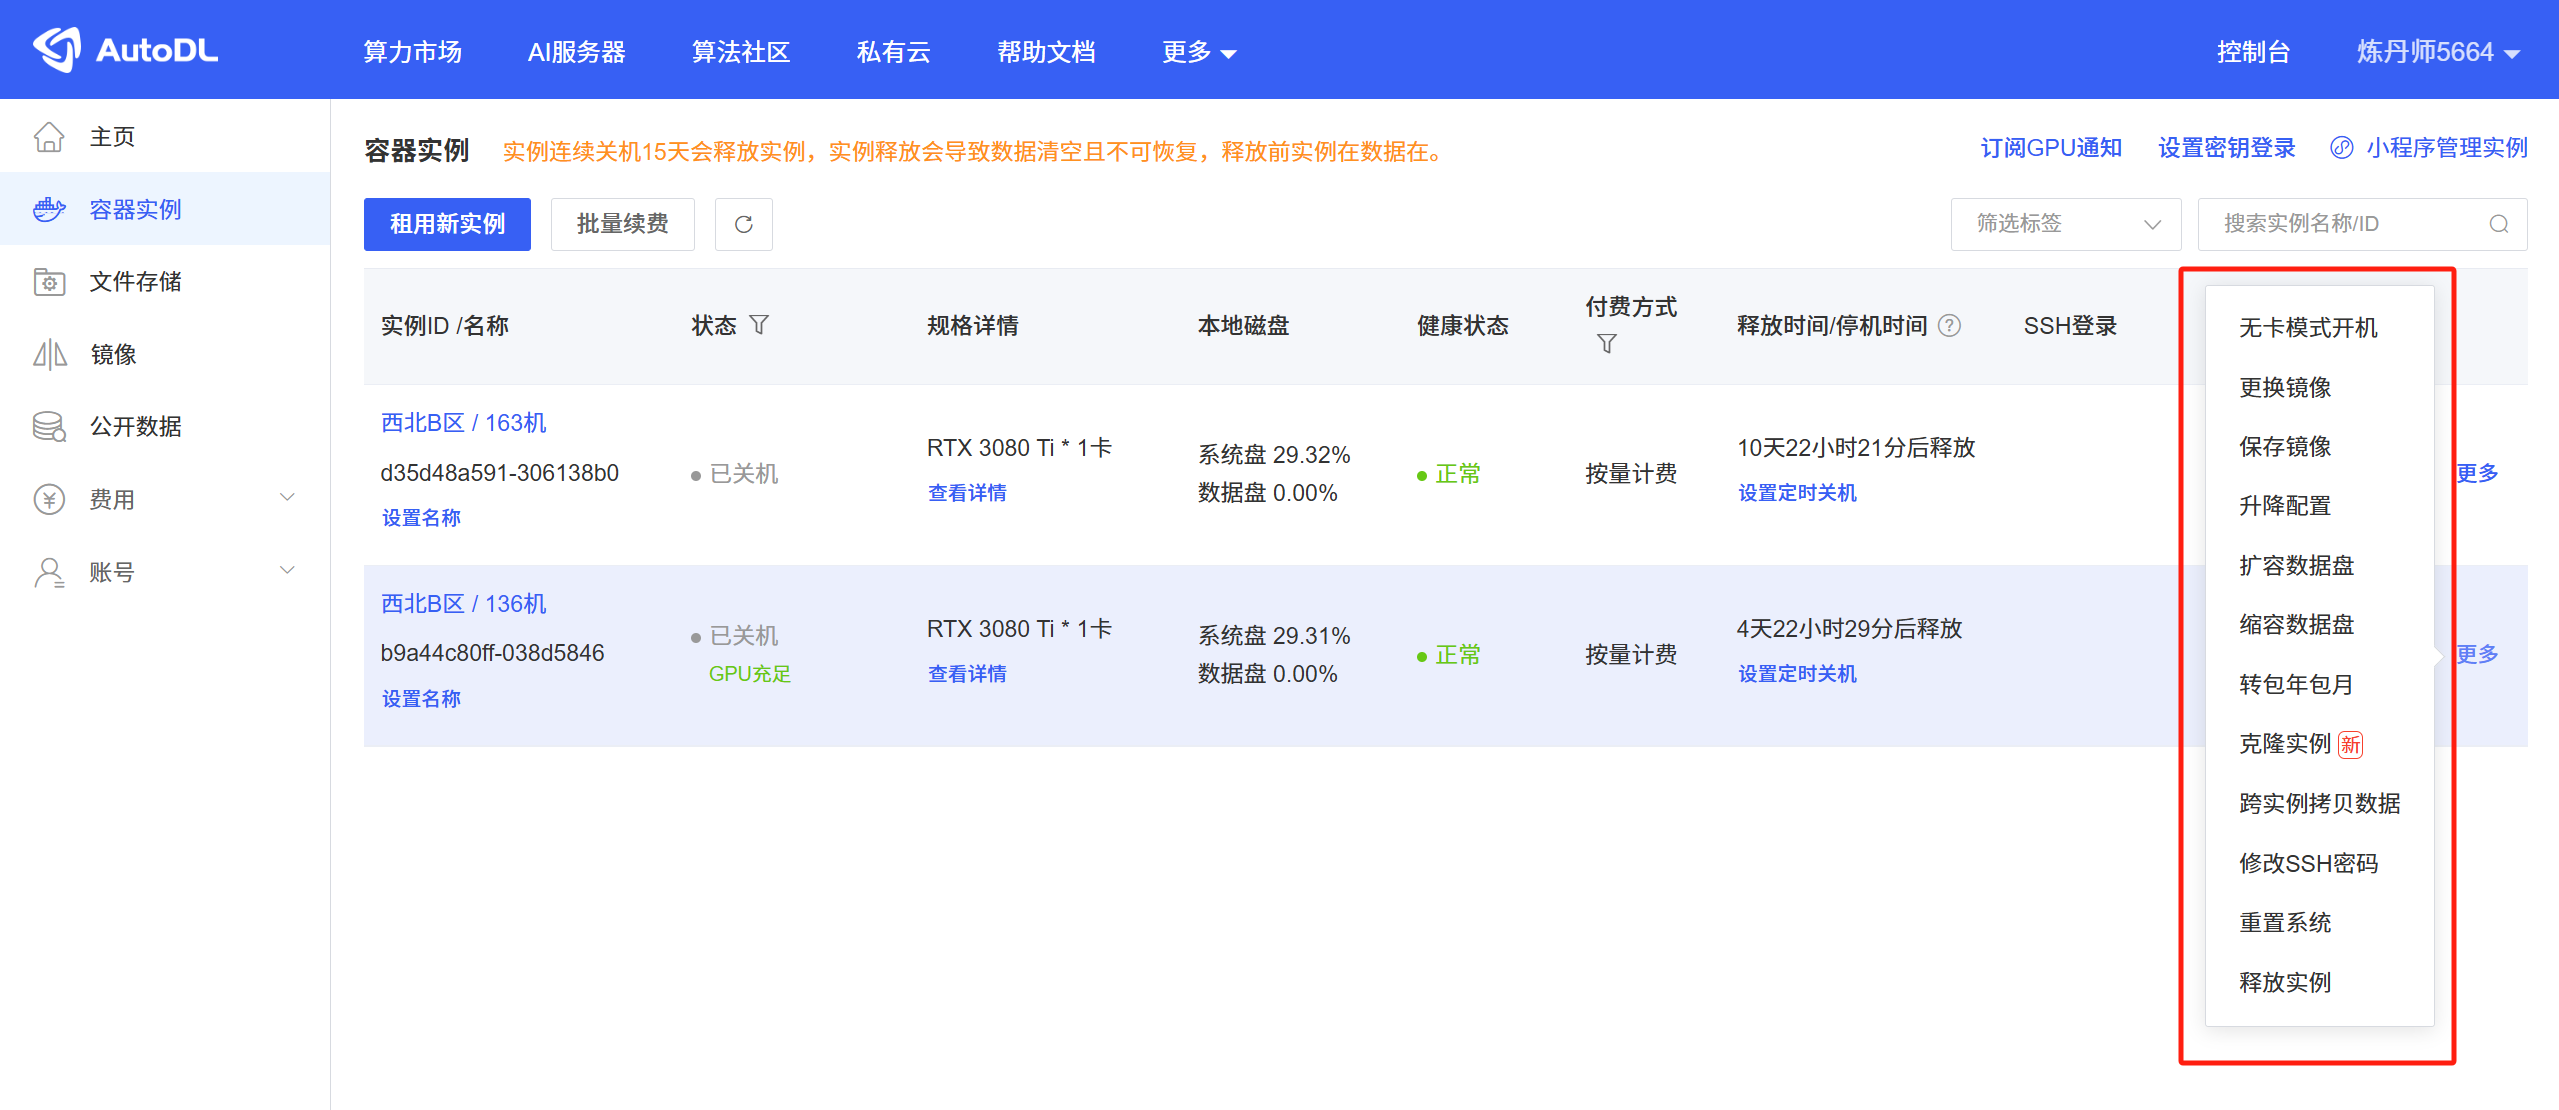The height and width of the screenshot is (1110, 2559).
Task: Open the 小程序管理实例 QR icon
Action: pos(2340,148)
